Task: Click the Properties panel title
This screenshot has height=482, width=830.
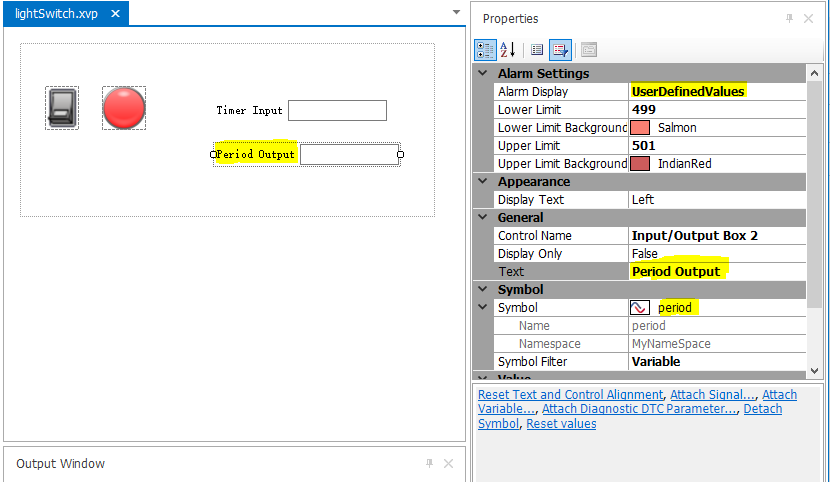Action: tap(510, 19)
